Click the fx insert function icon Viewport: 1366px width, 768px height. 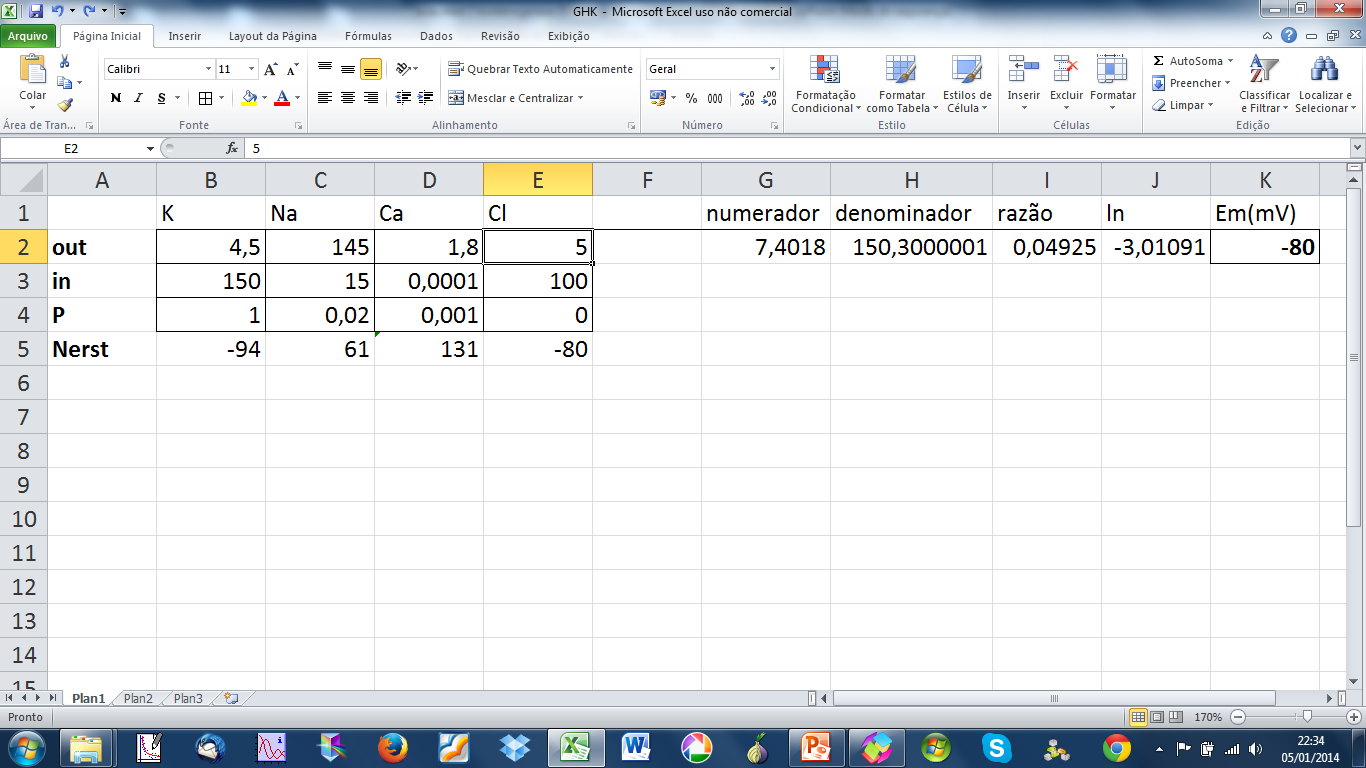(x=232, y=148)
